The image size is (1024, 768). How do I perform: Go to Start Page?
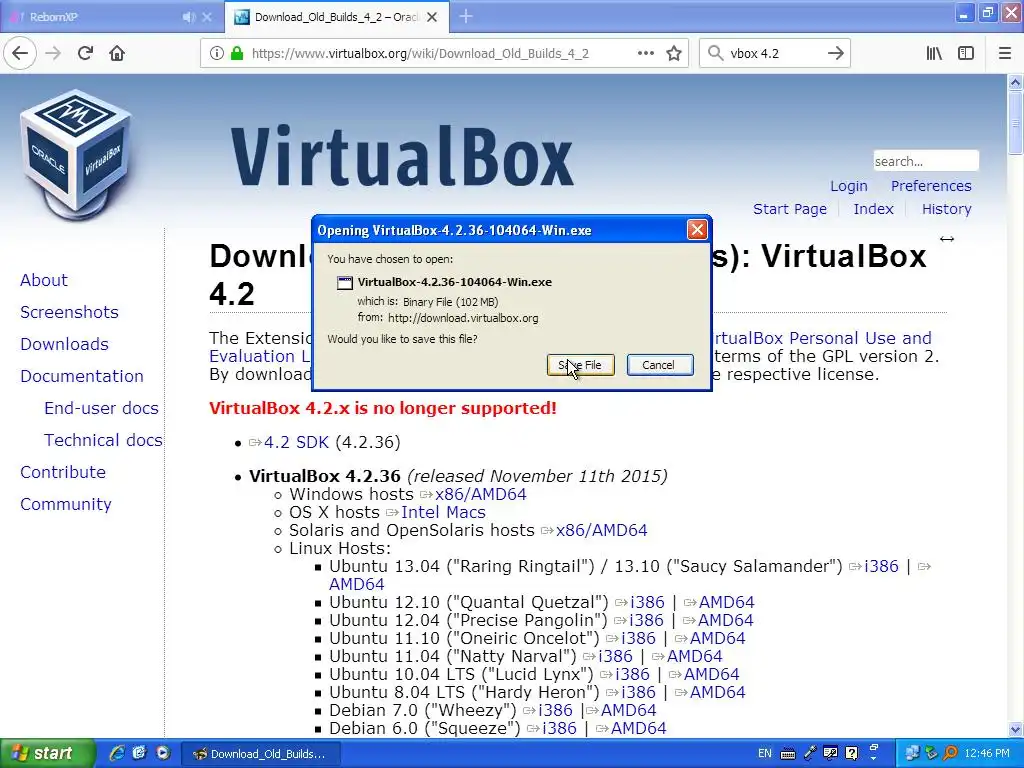790,209
